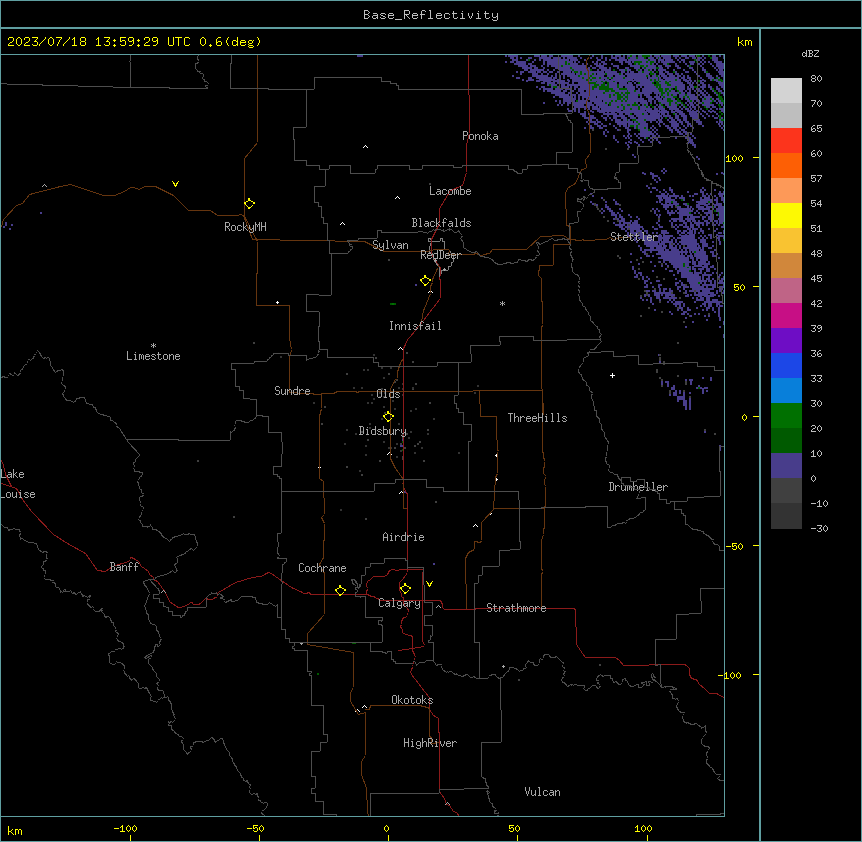Image resolution: width=862 pixels, height=842 pixels.
Task: Pick the orange swatch between 60 and 57 dBZ
Action: [786, 165]
